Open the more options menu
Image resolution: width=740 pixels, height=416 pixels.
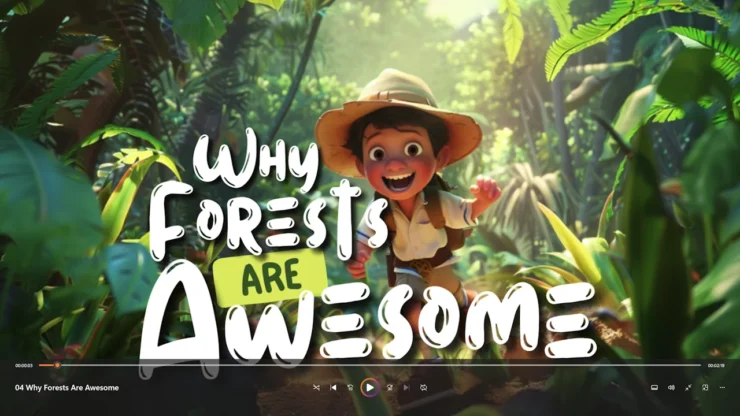pos(722,388)
